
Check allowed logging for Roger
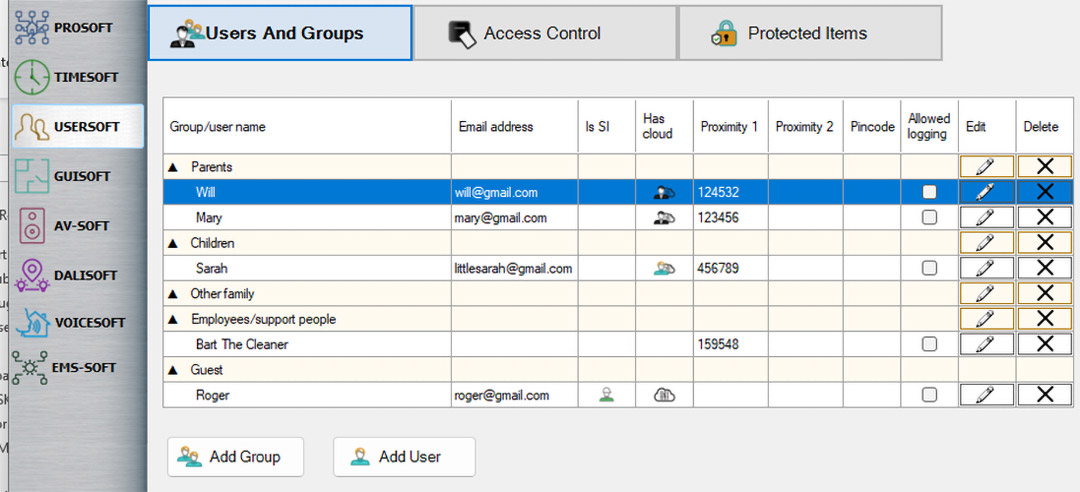coord(929,395)
